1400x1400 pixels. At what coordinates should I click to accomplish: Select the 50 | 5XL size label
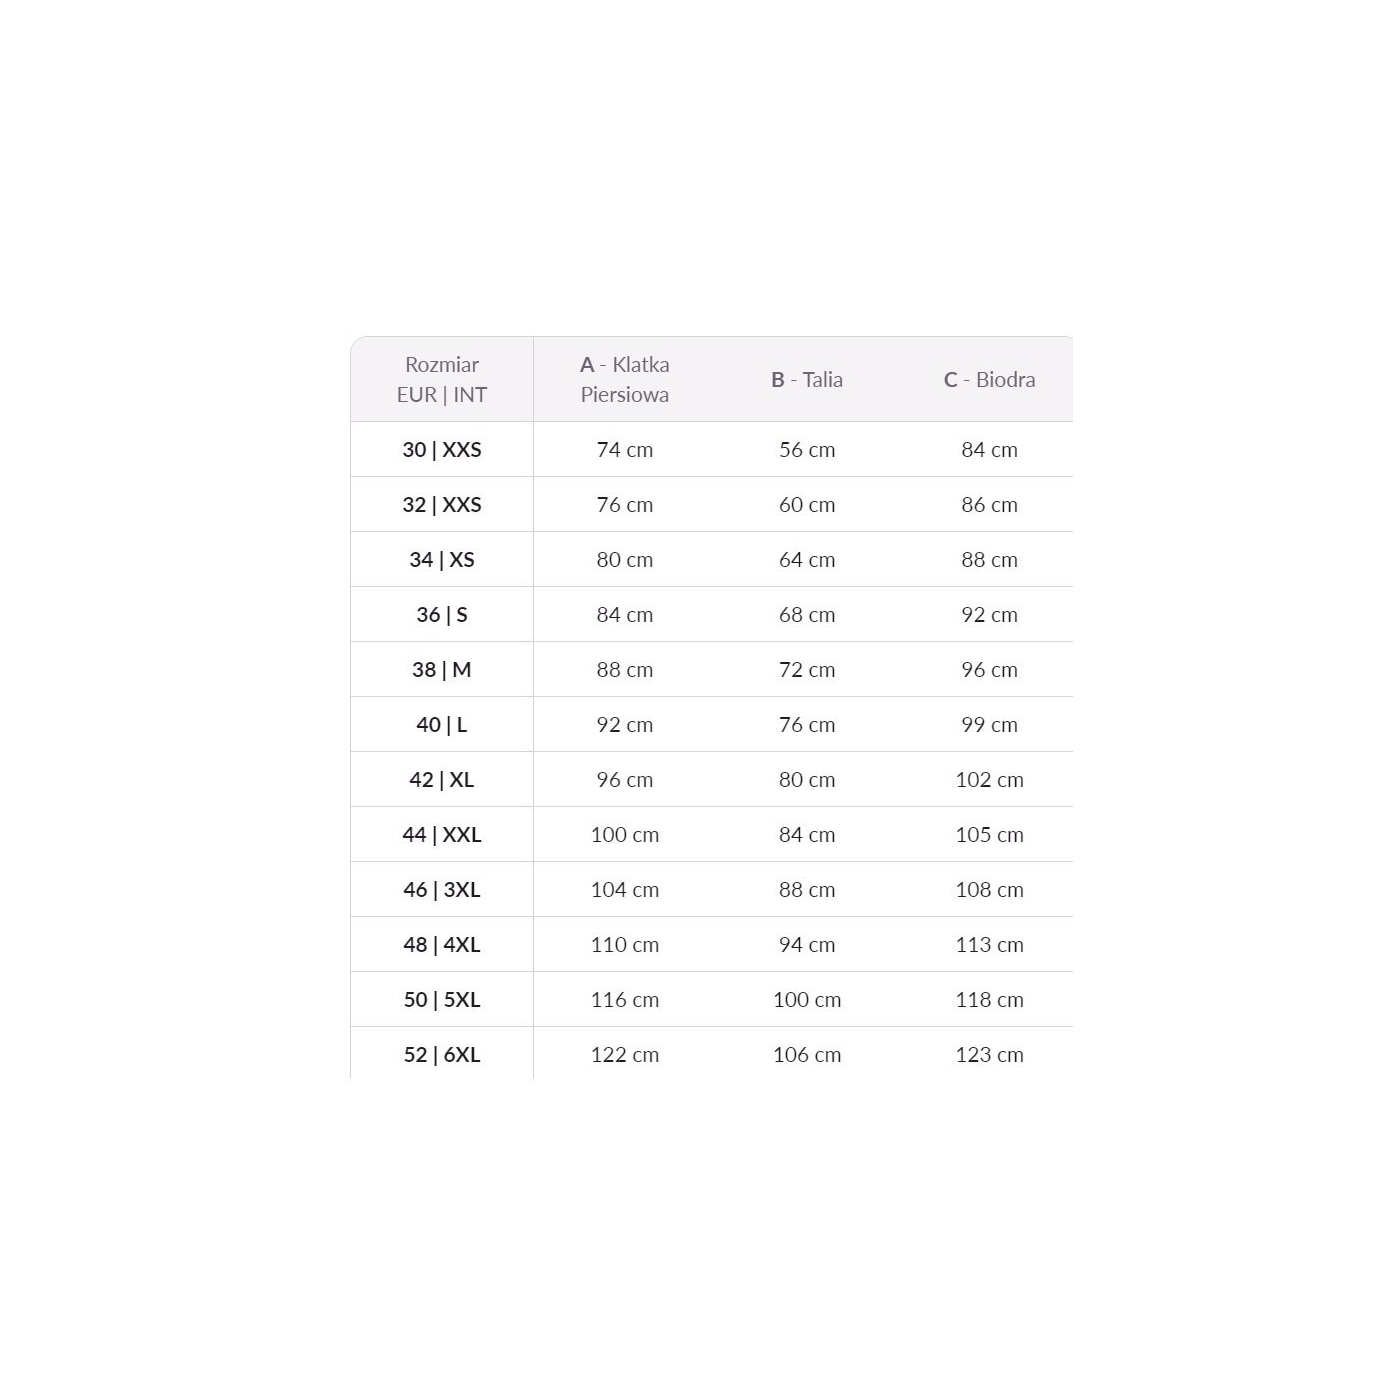[x=442, y=1000]
